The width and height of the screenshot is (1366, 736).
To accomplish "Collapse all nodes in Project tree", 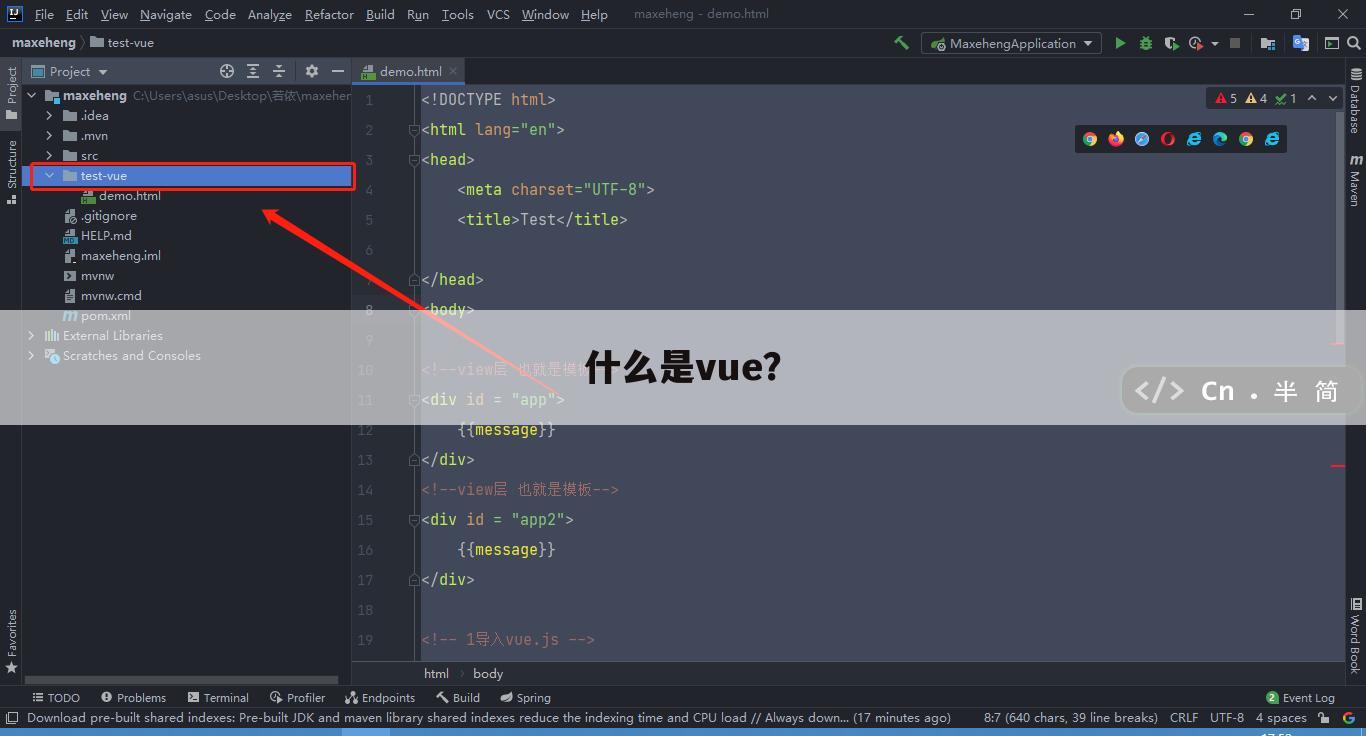I will click(279, 71).
